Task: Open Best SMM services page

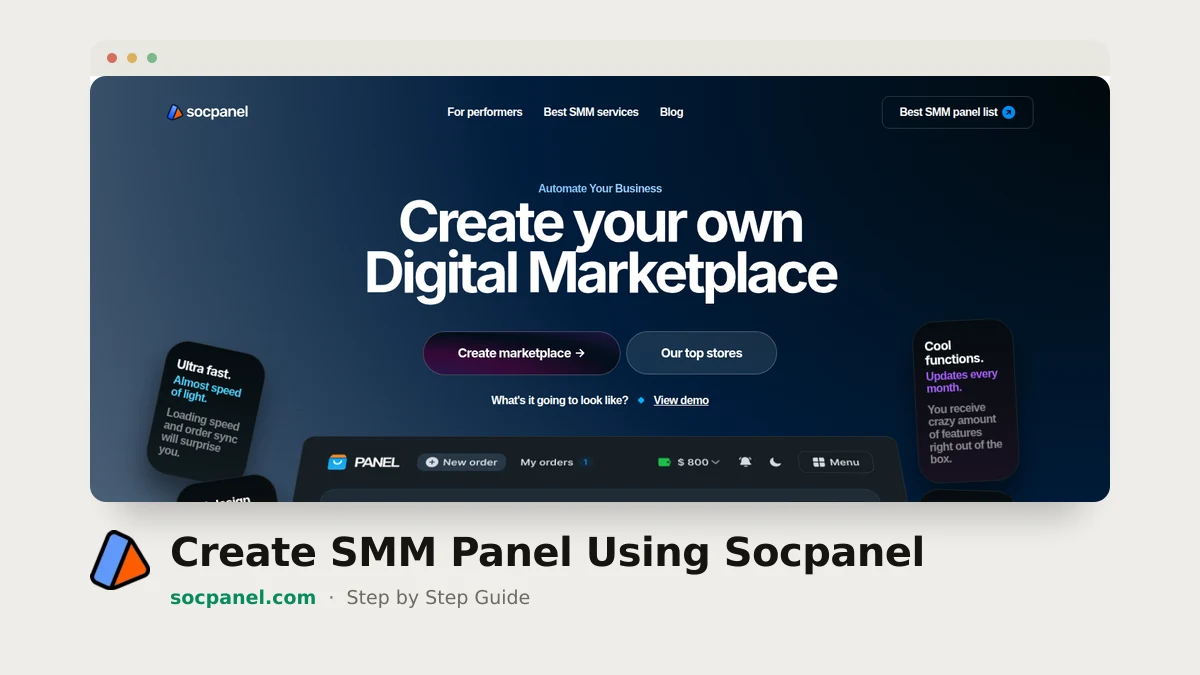Action: [591, 112]
